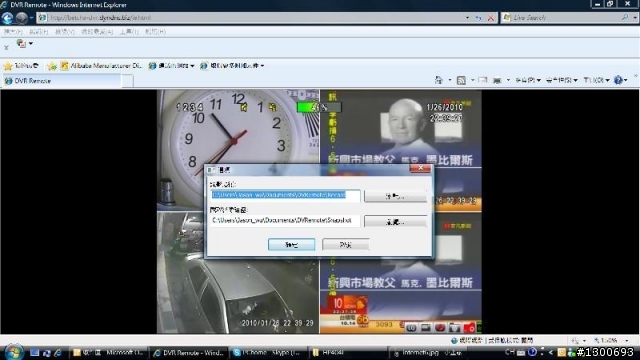Screen dimensions: 640x360
Task: Show desktop from quick launch
Action: [x=34, y=353]
